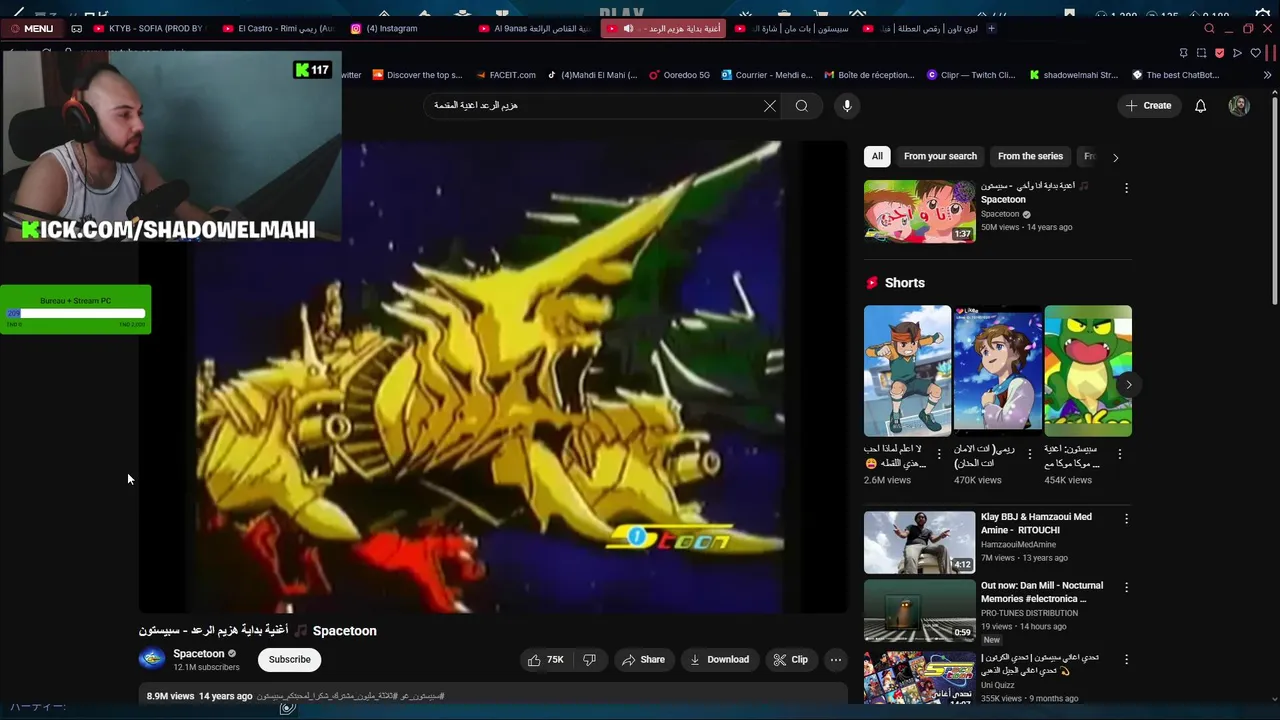Subscribe to the Spacetoon channel
This screenshot has width=1280, height=720.
coord(289,660)
